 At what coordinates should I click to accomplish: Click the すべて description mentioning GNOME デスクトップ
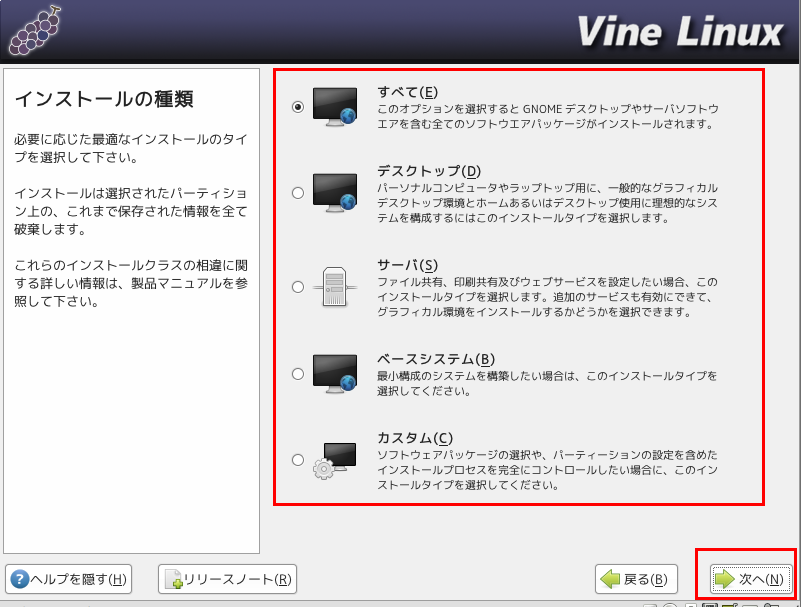click(548, 116)
